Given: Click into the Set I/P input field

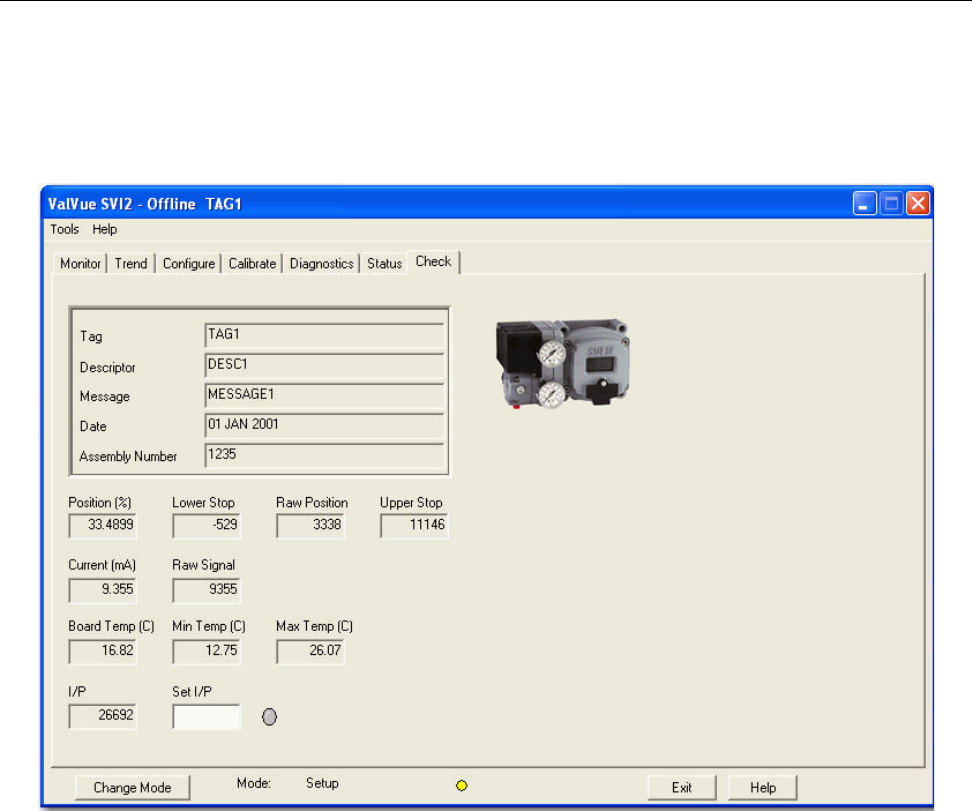Looking at the screenshot, I should [207, 717].
